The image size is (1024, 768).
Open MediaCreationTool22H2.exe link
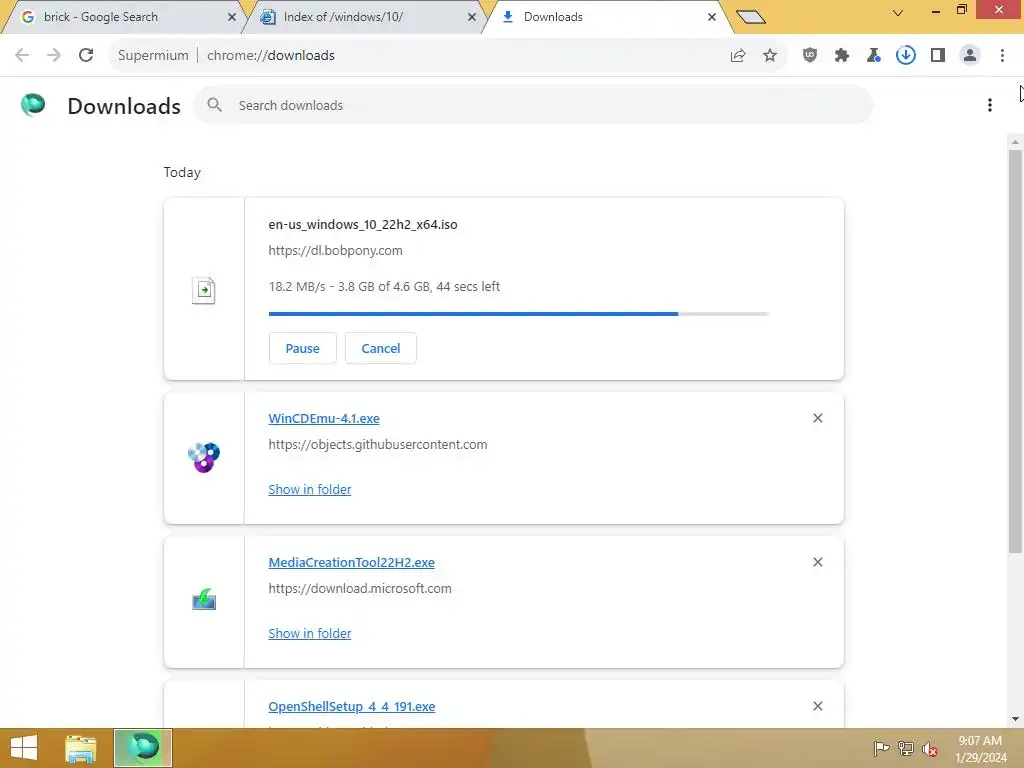point(351,562)
